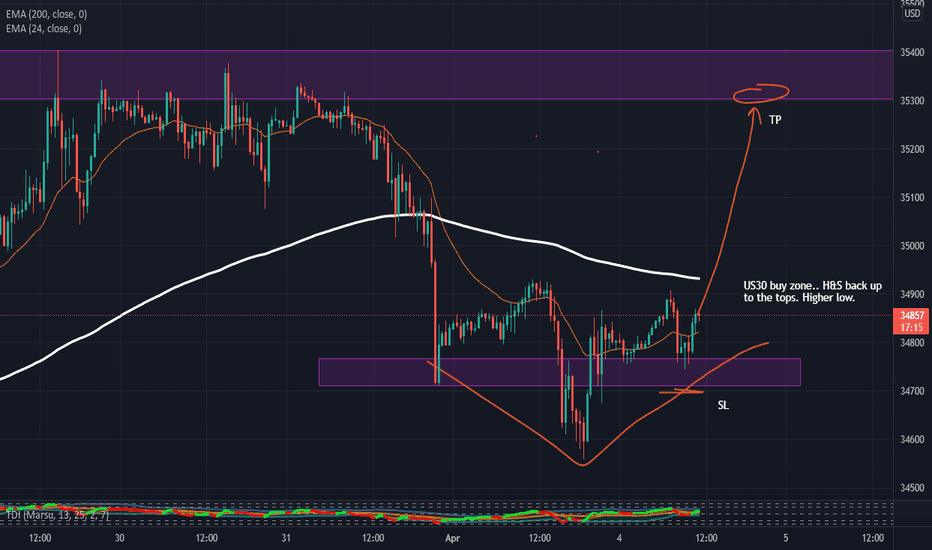Click the 35100 price axis label
The height and width of the screenshot is (550, 932).
(912, 197)
